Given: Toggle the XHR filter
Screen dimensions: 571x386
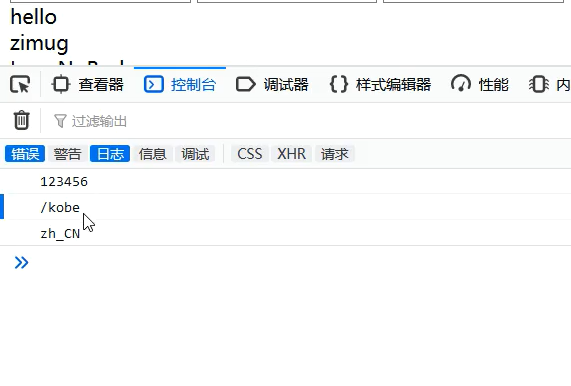Looking at the screenshot, I should click(x=292, y=154).
